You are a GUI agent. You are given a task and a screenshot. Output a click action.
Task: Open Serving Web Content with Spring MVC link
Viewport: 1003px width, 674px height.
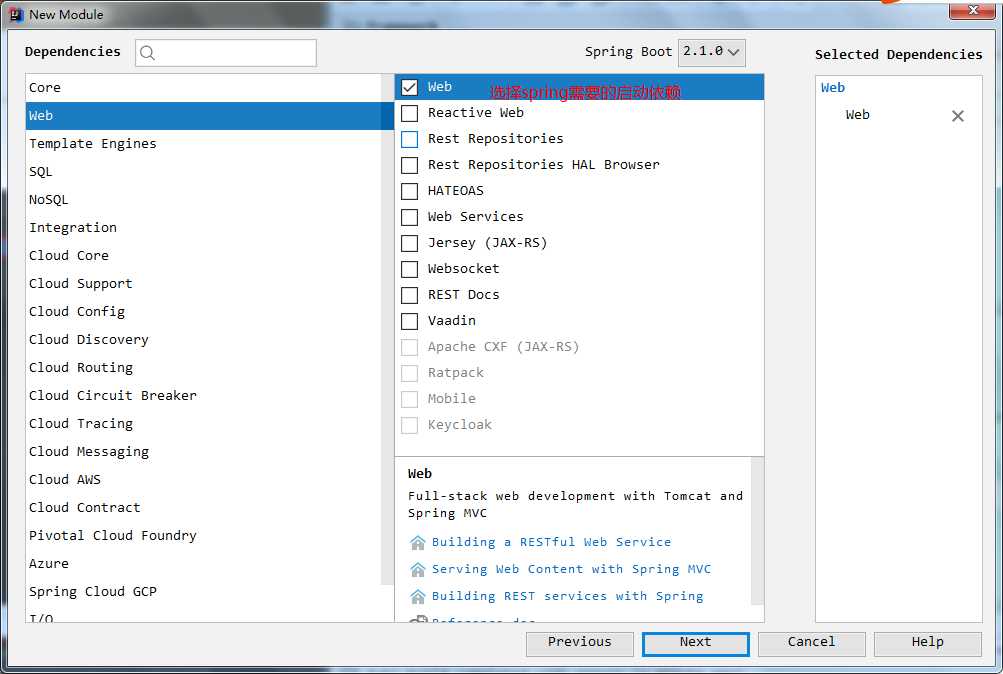click(571, 569)
